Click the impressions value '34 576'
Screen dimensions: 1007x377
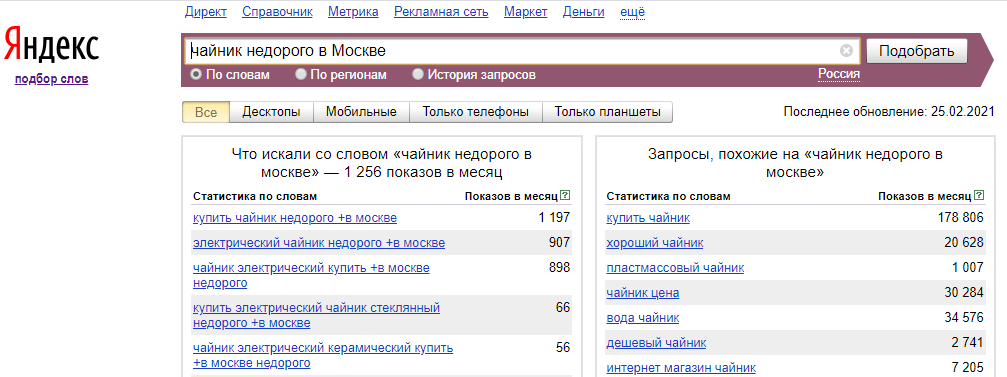tap(965, 318)
